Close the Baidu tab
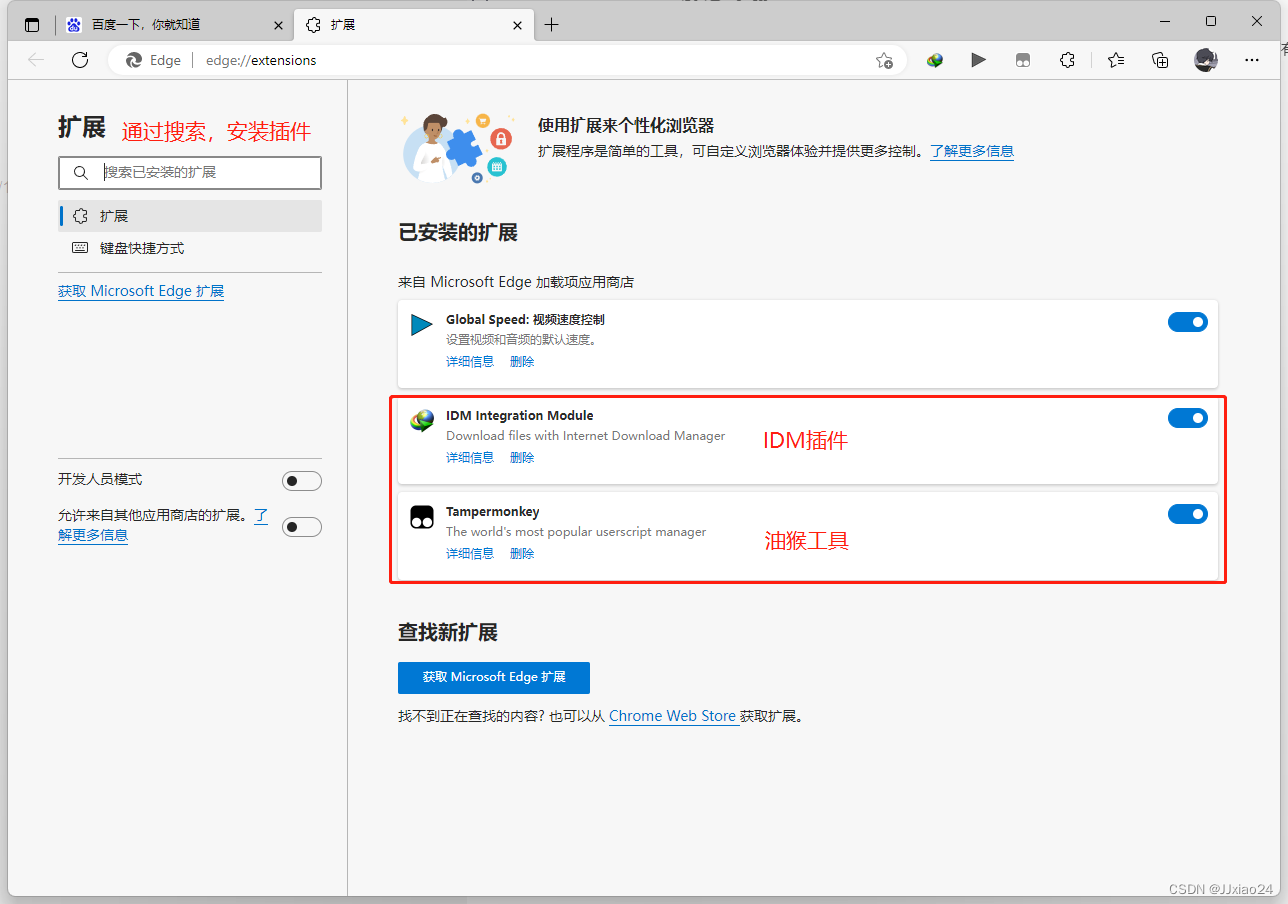Viewport: 1288px width, 904px height. coord(278,25)
